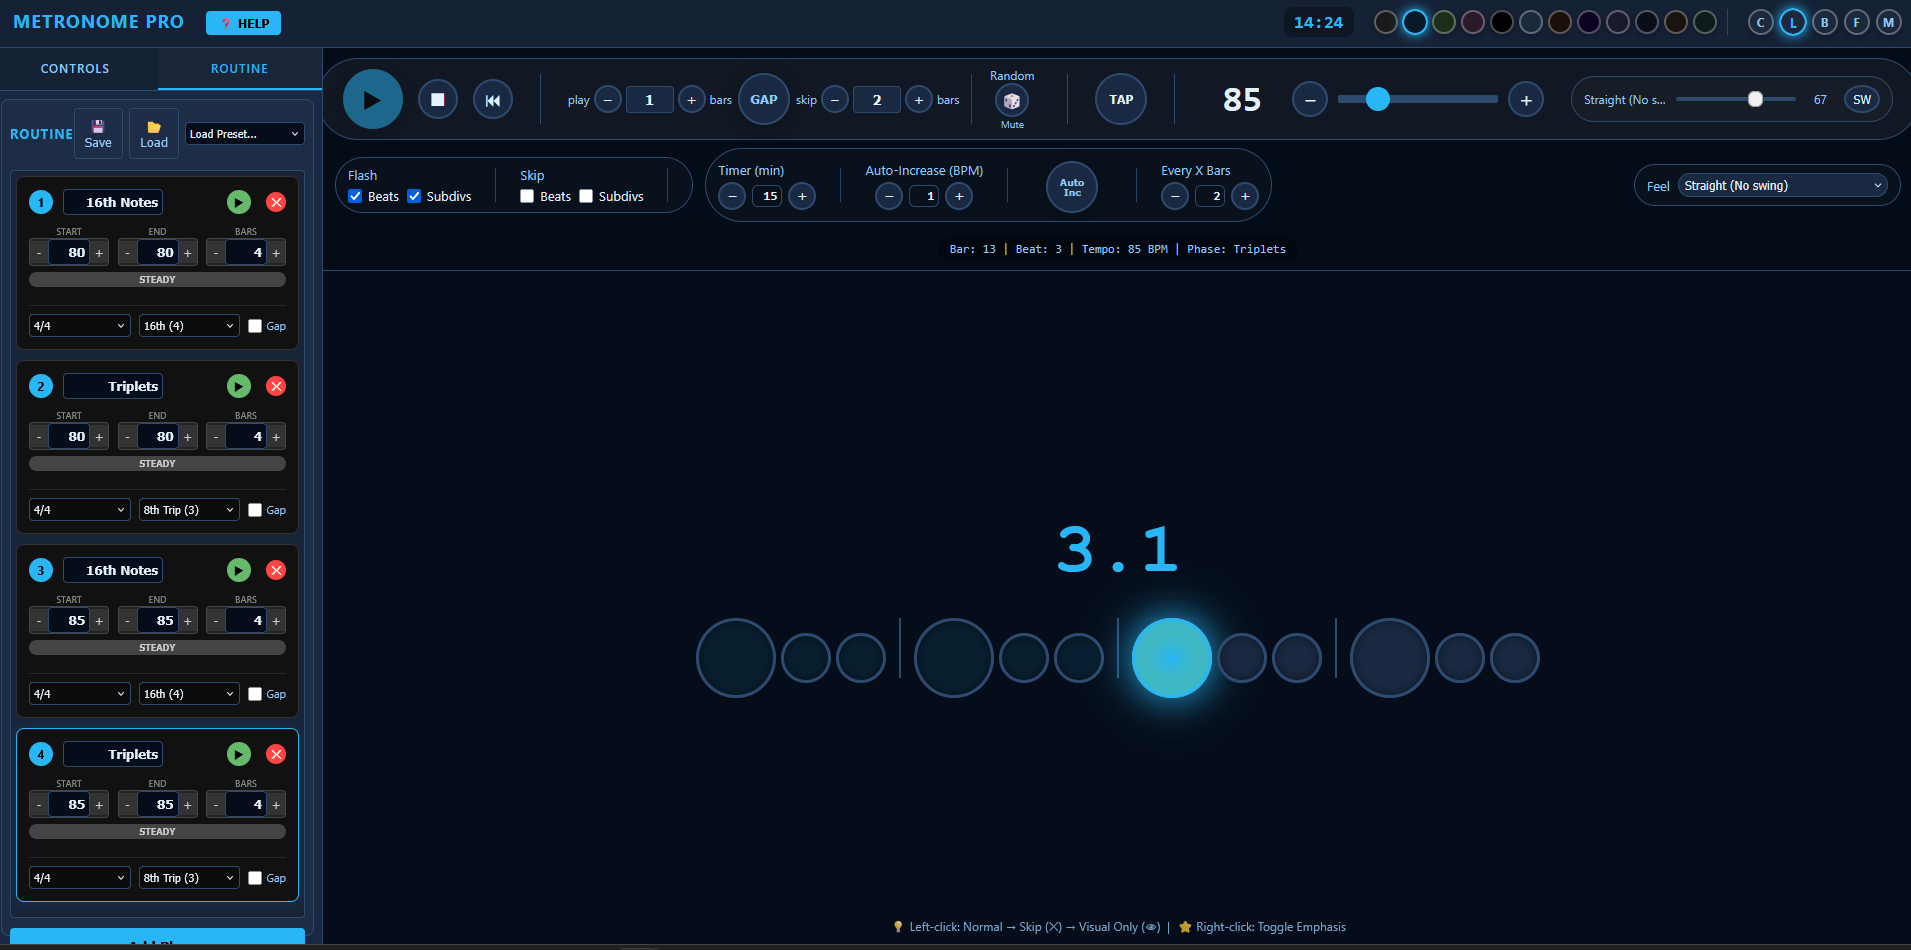Remove section 2 Triplets

[276, 386]
